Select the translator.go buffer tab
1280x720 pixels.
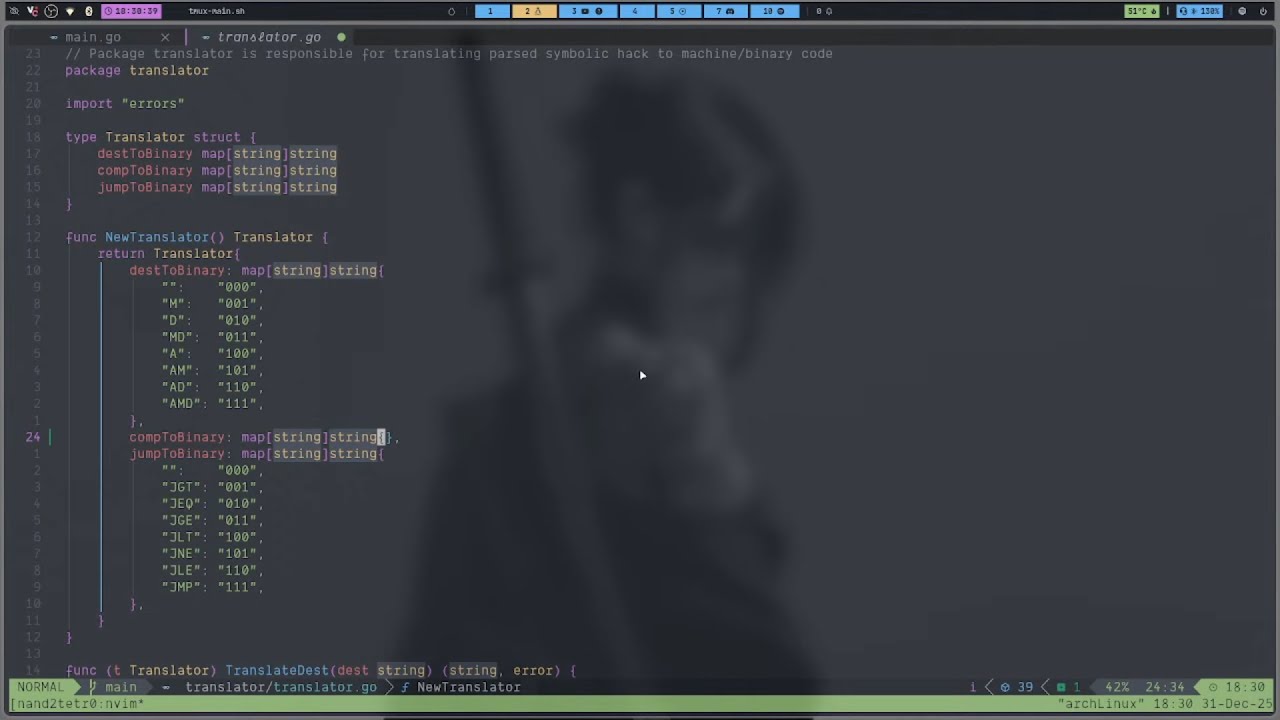[x=269, y=37]
